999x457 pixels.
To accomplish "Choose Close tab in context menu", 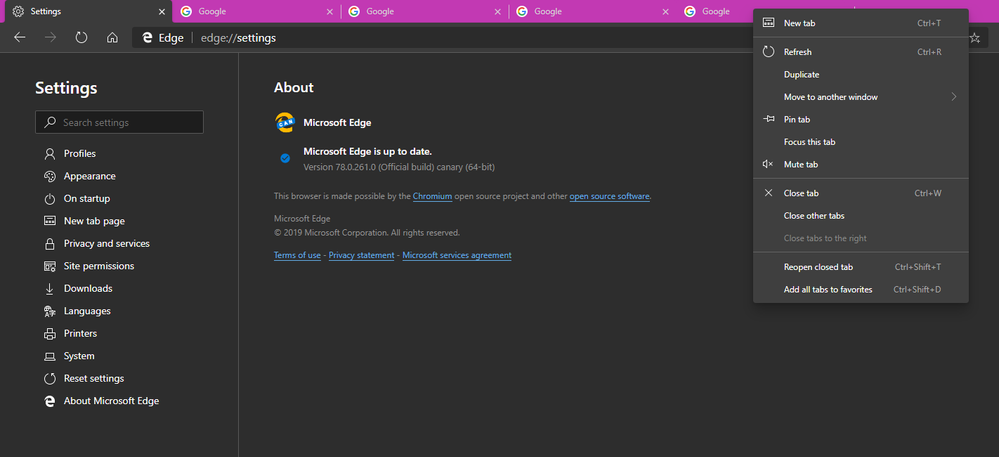I will coord(861,193).
